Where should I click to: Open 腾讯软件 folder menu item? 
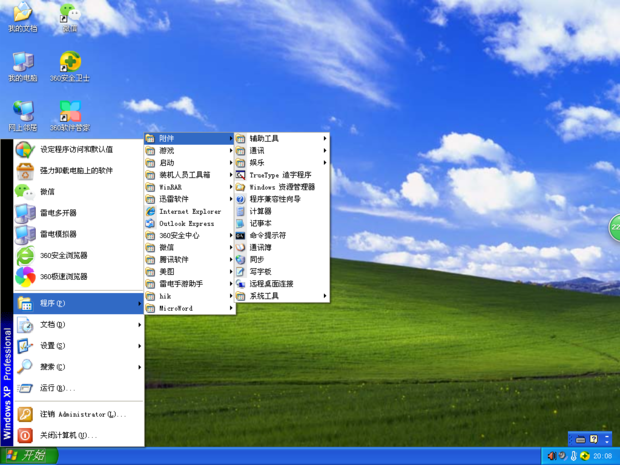coord(190,260)
